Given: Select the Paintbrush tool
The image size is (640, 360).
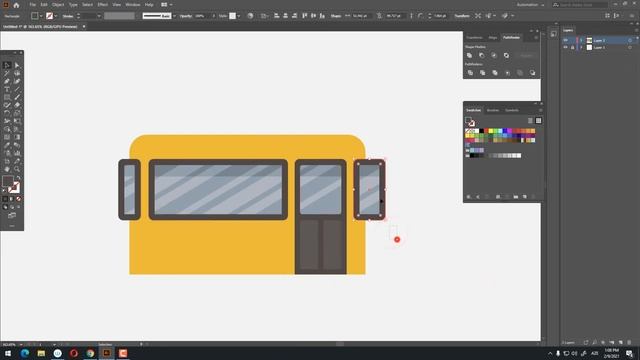Looking at the screenshot, I should (x=17, y=97).
